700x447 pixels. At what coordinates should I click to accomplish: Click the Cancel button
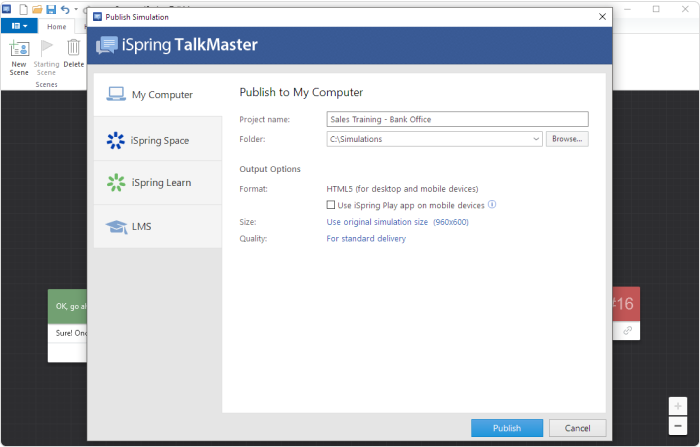point(577,428)
